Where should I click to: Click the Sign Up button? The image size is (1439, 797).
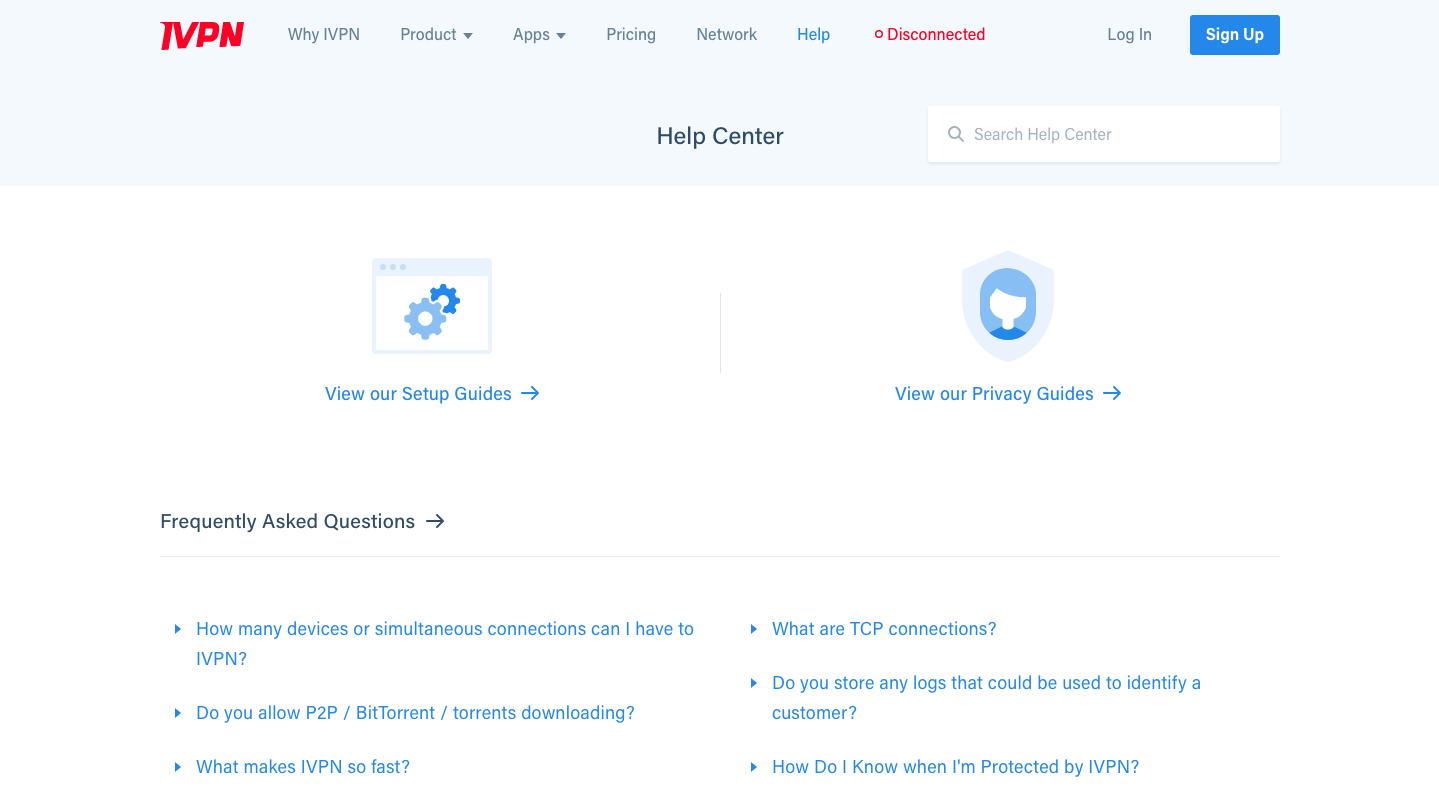(1235, 35)
